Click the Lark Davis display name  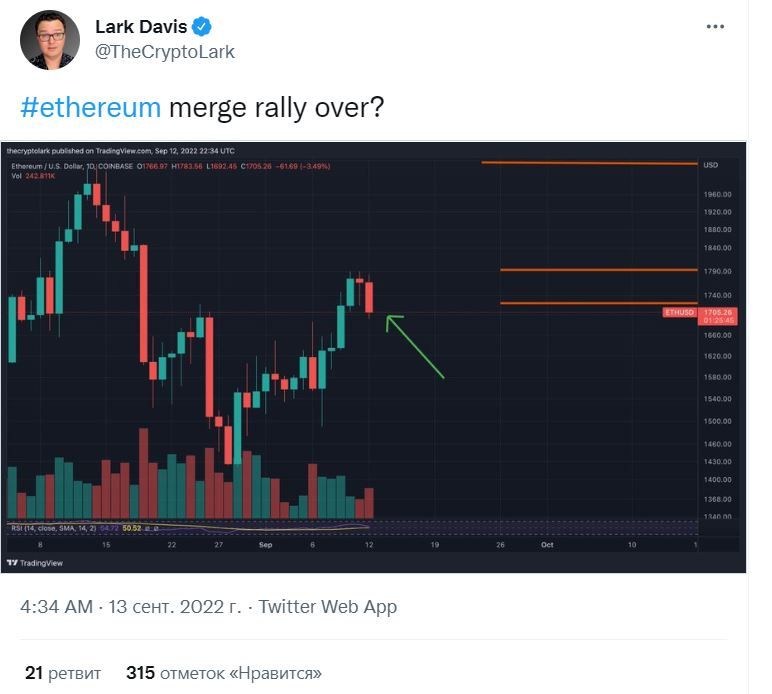[x=141, y=27]
